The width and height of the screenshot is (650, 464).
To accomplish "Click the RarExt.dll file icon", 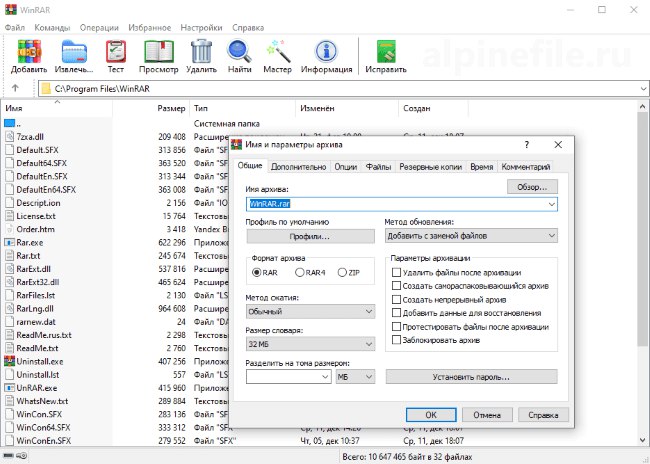I will (10, 269).
